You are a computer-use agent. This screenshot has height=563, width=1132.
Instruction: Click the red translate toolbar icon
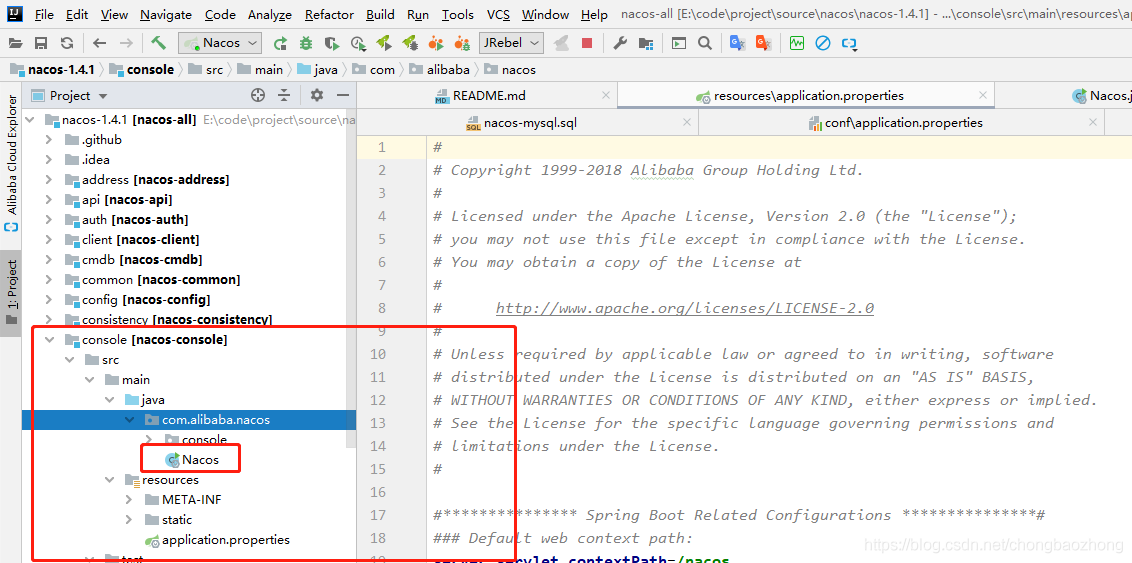click(x=763, y=43)
